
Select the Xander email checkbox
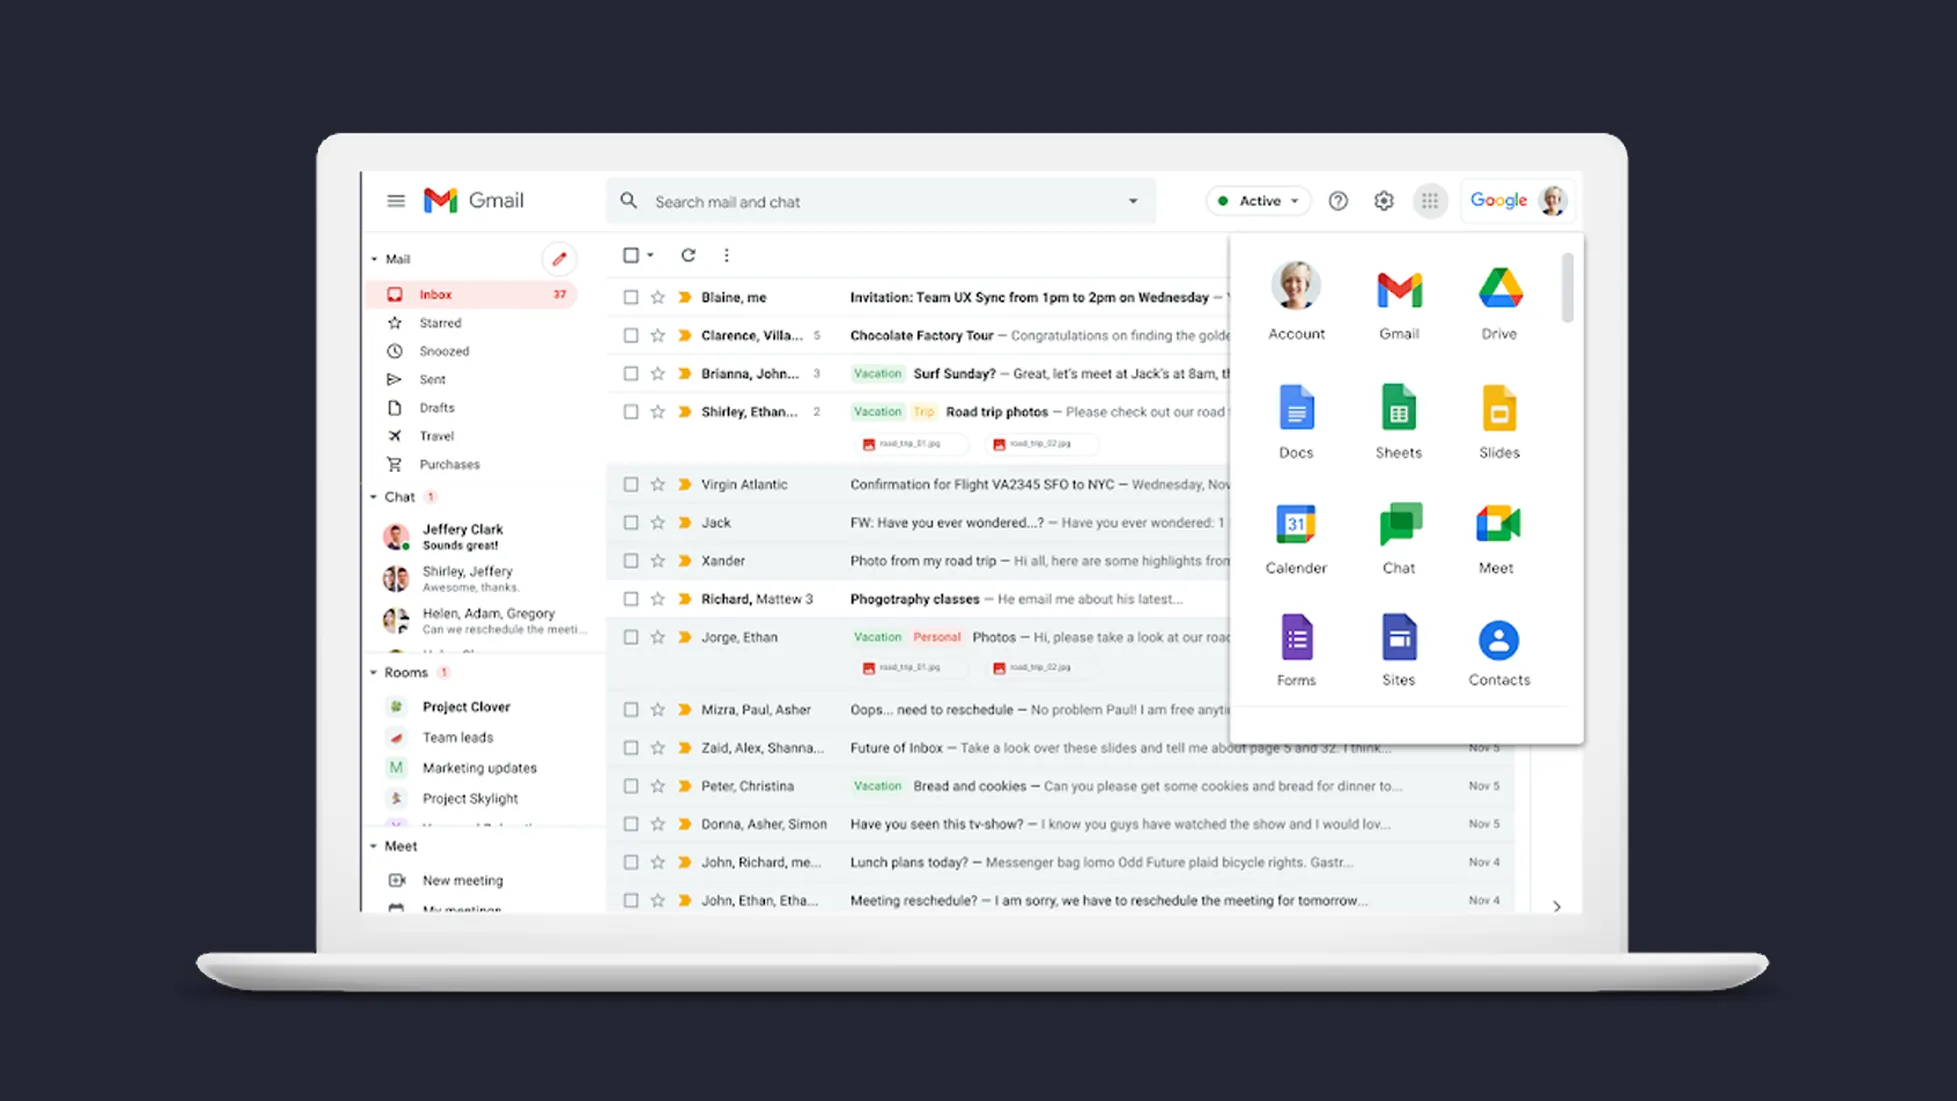(631, 560)
